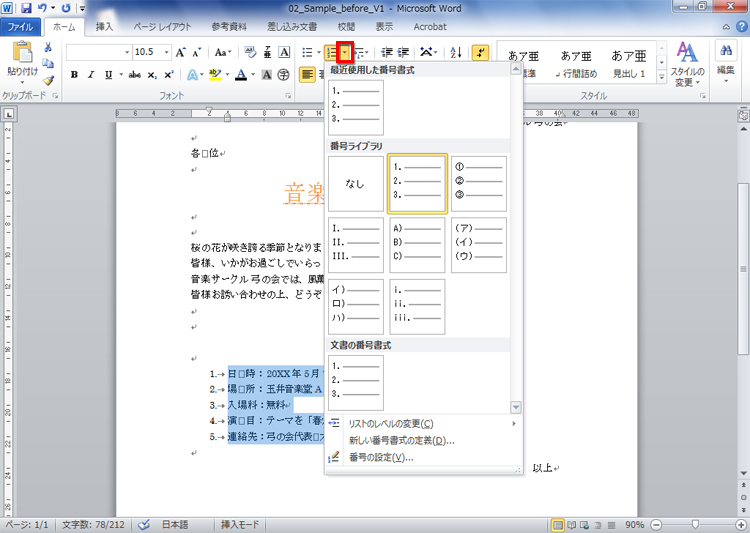750x533 pixels.
Task: Click the zoom slider handle
Action: [x=696, y=524]
